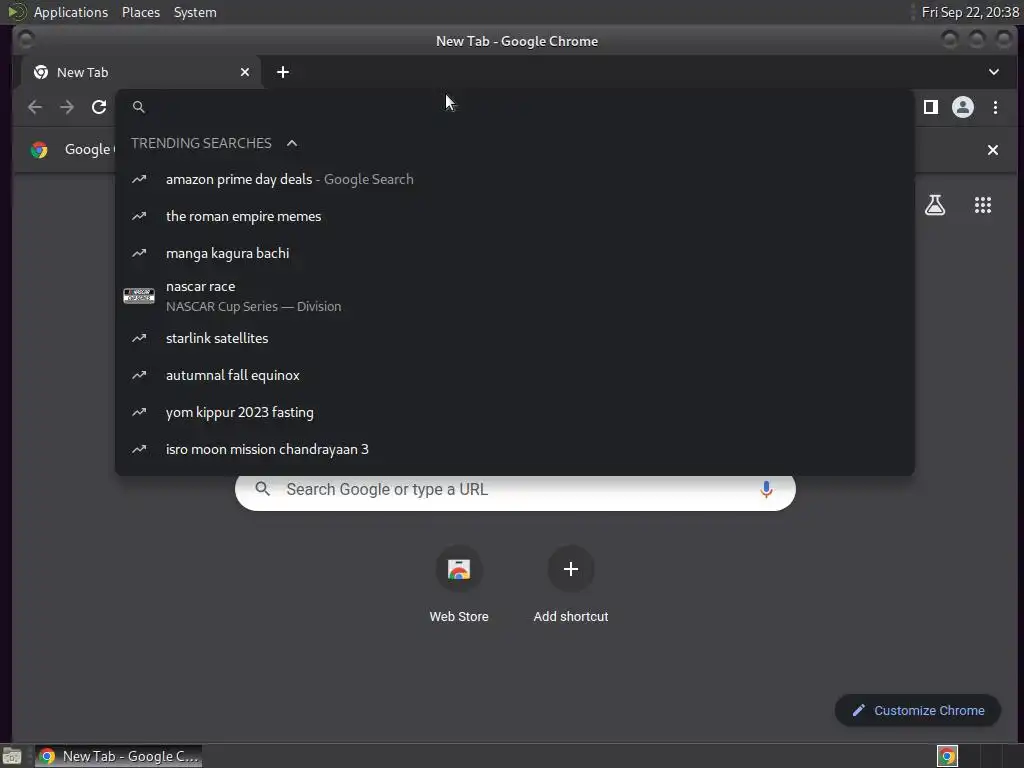1024x768 pixels.
Task: Choose the nascar race suggestion
Action: pos(515,296)
